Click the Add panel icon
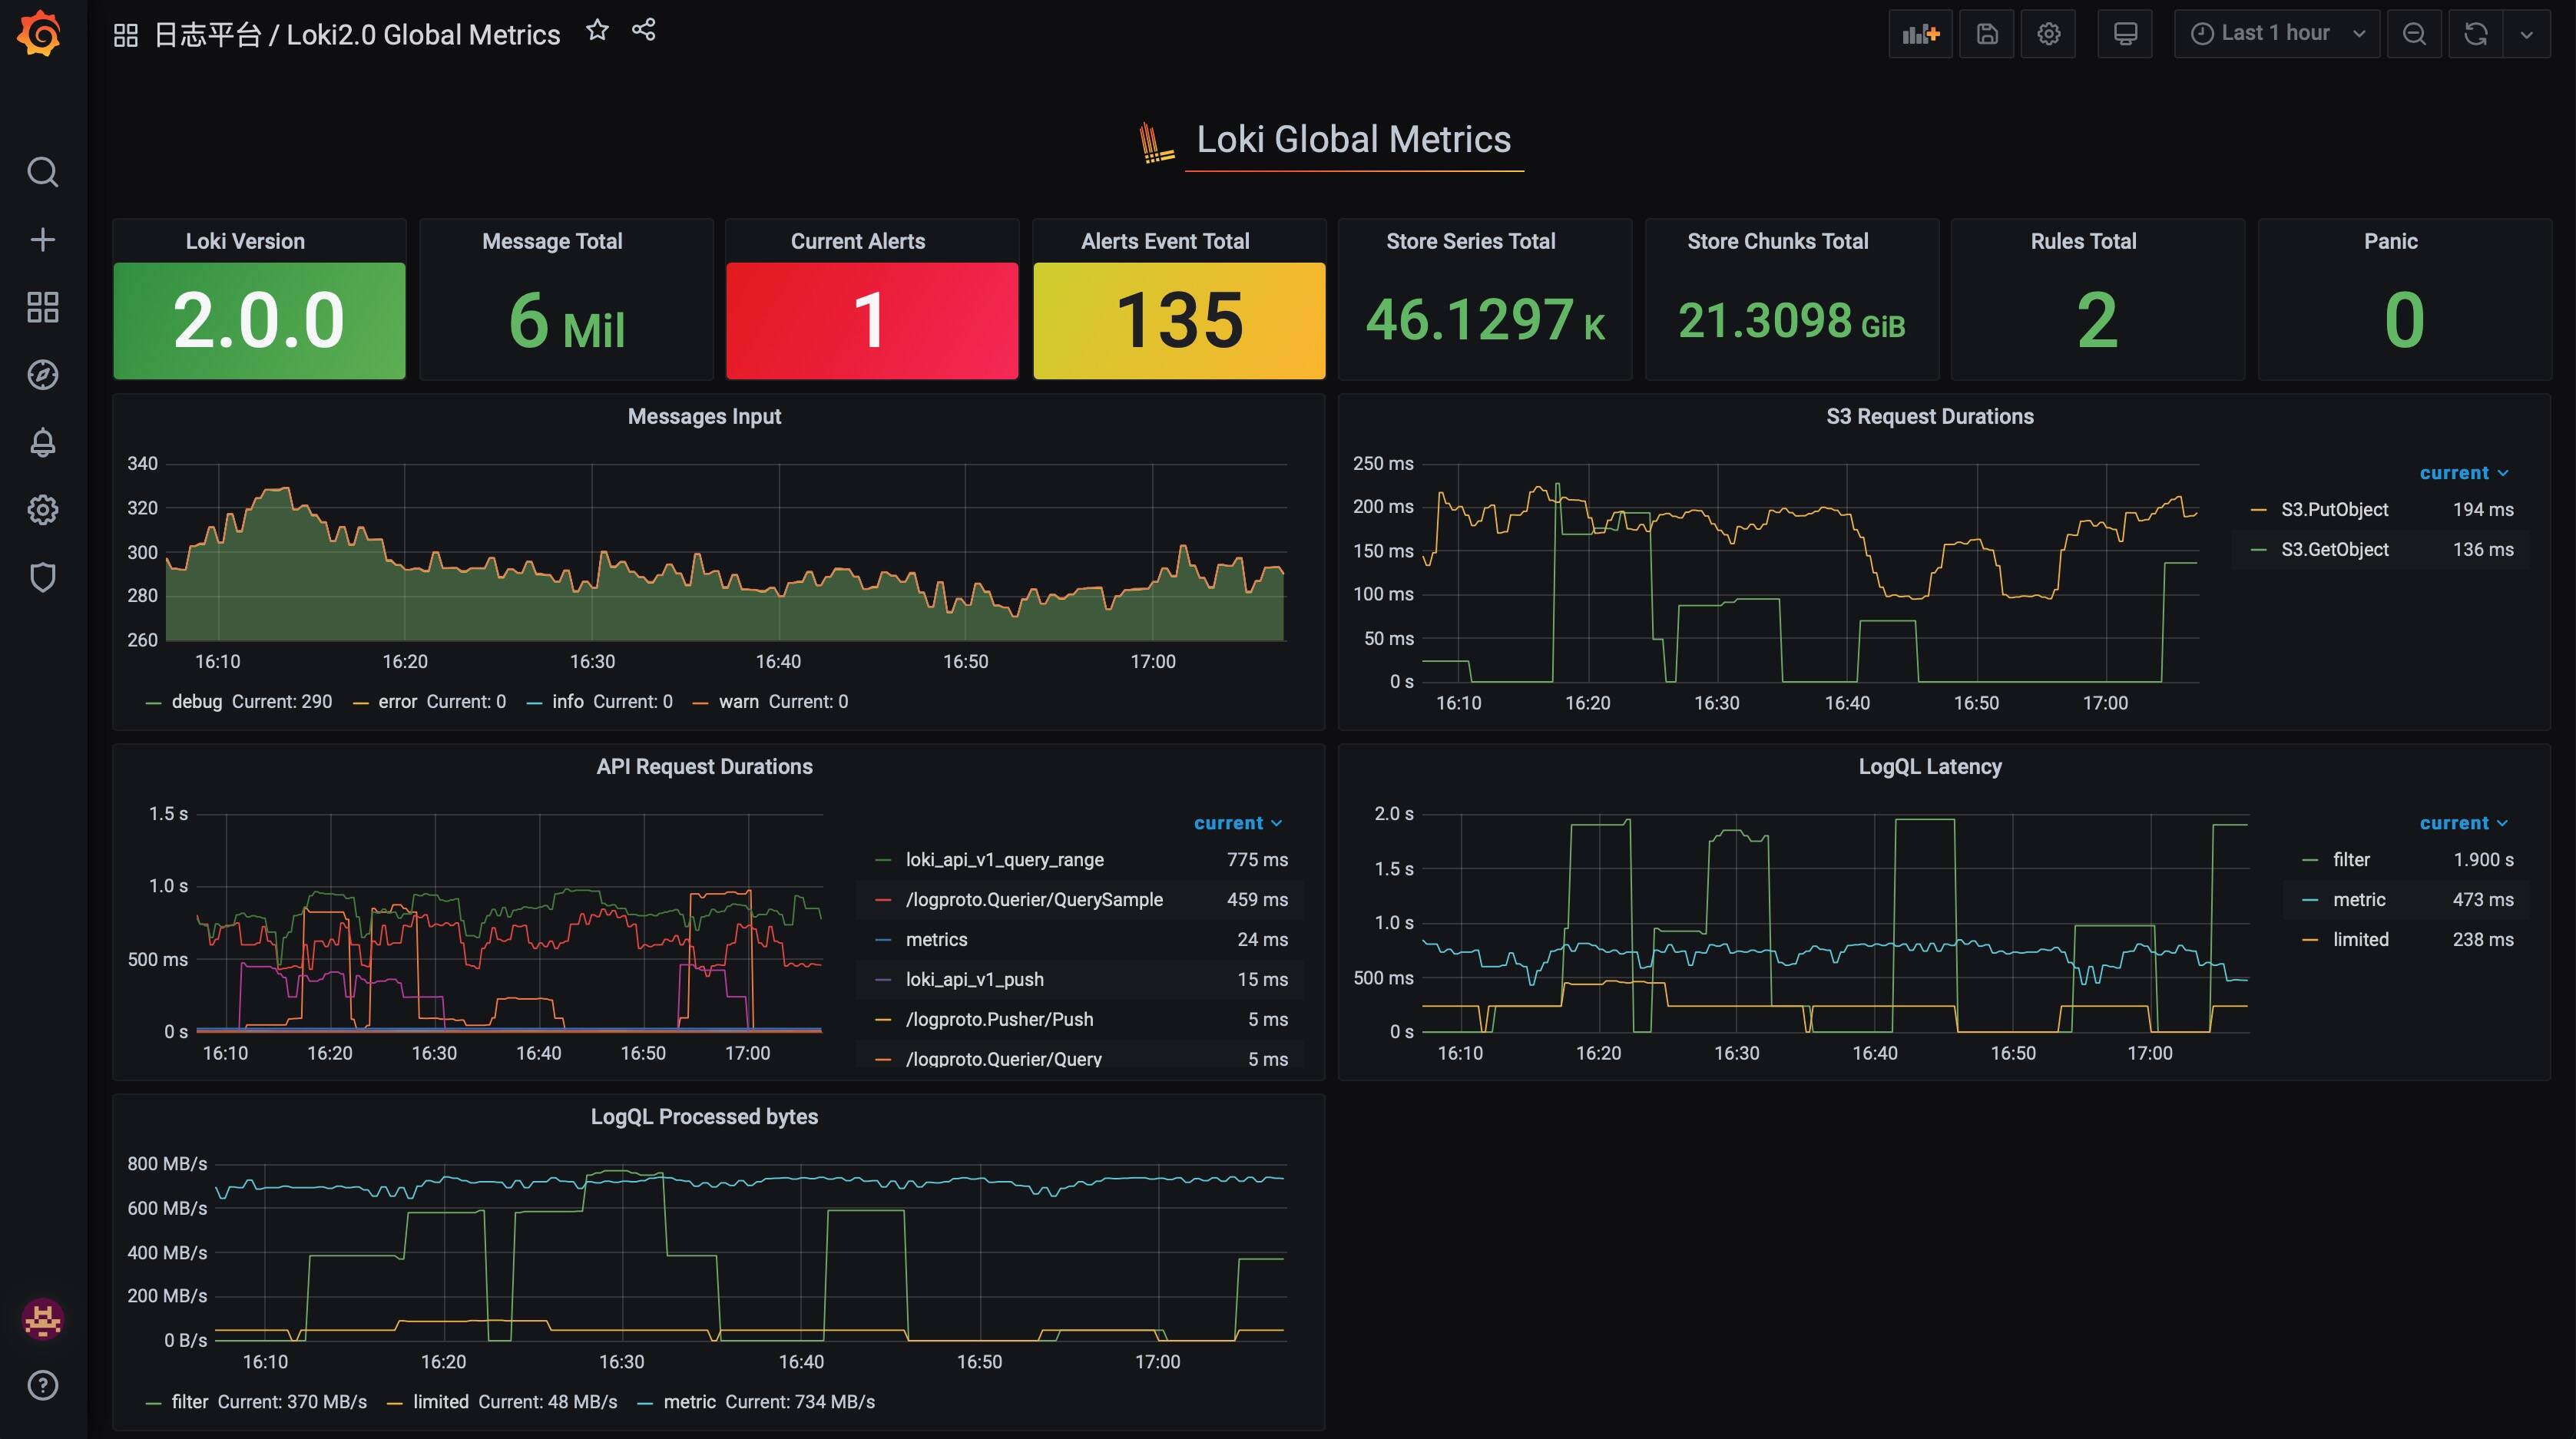 (1919, 34)
